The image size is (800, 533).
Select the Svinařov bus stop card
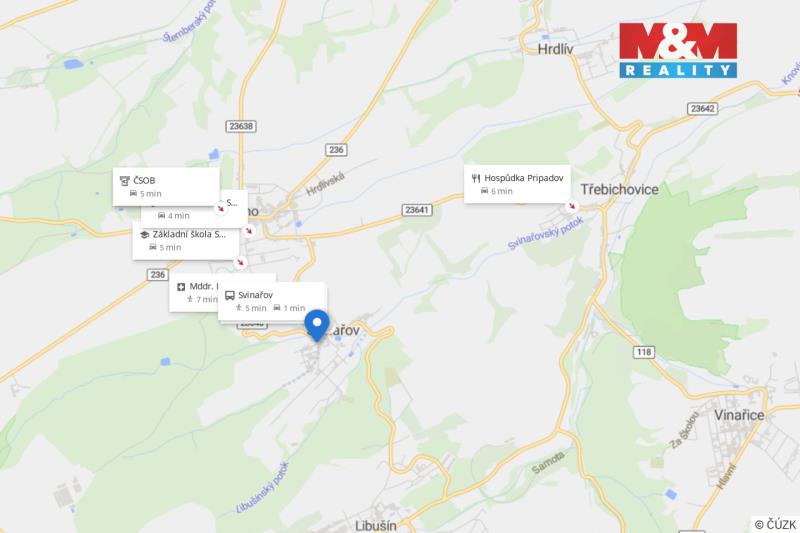pos(271,301)
